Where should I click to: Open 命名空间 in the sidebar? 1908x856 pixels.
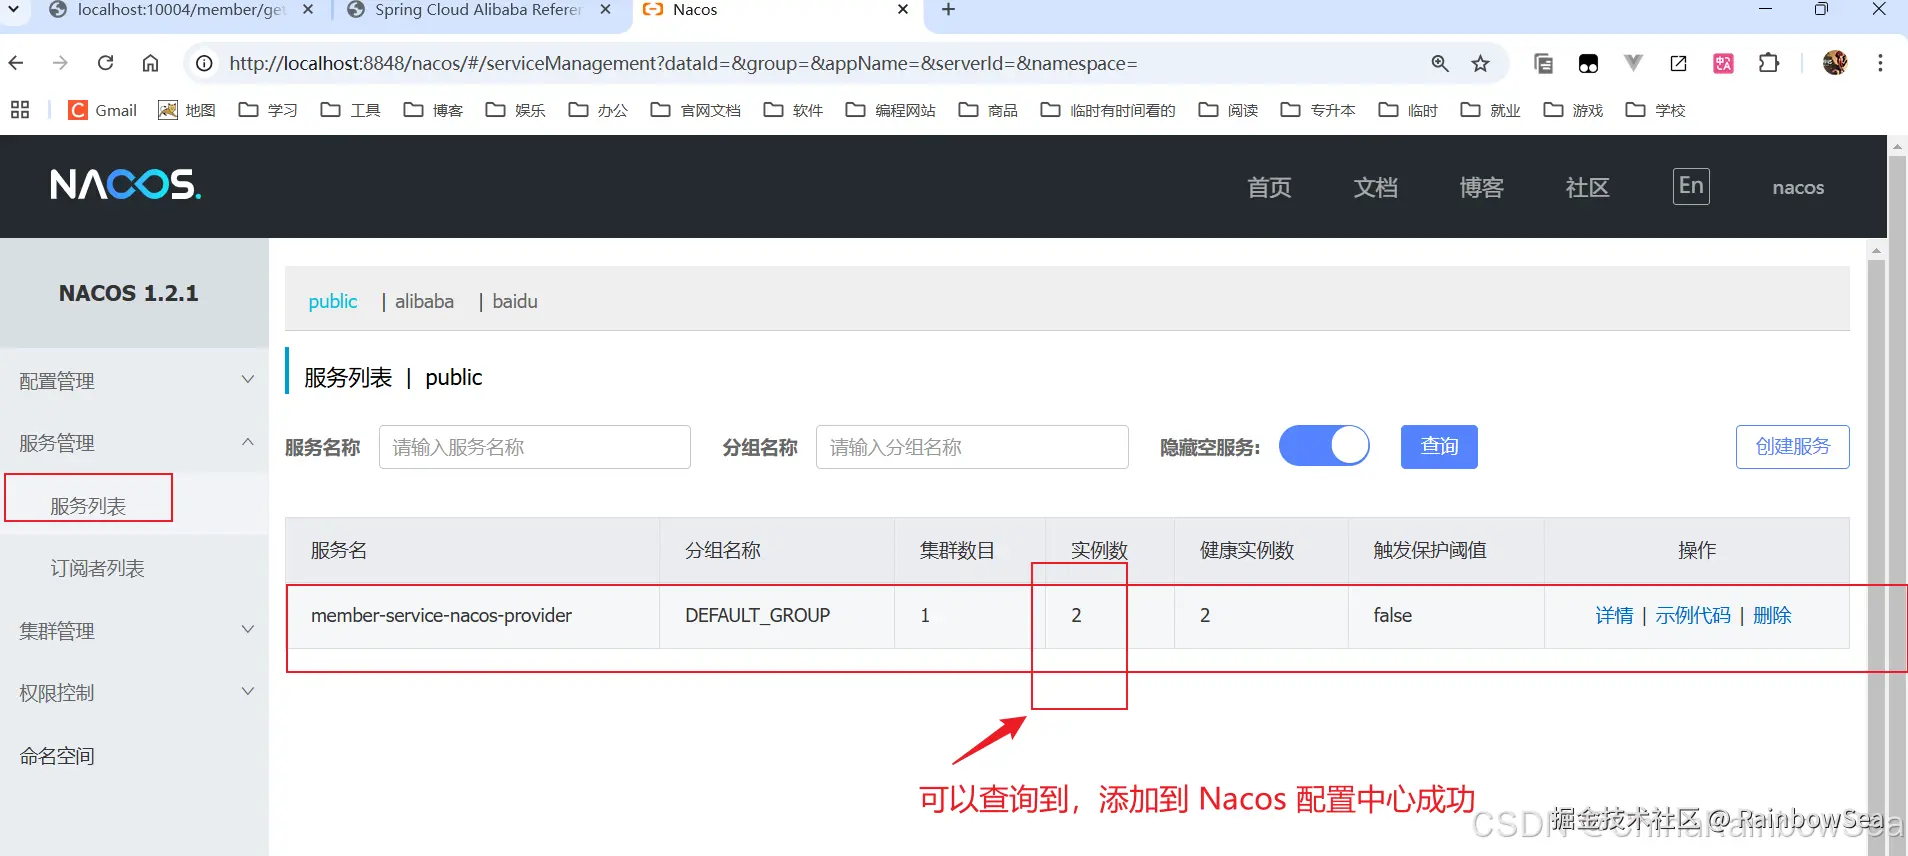pos(57,756)
